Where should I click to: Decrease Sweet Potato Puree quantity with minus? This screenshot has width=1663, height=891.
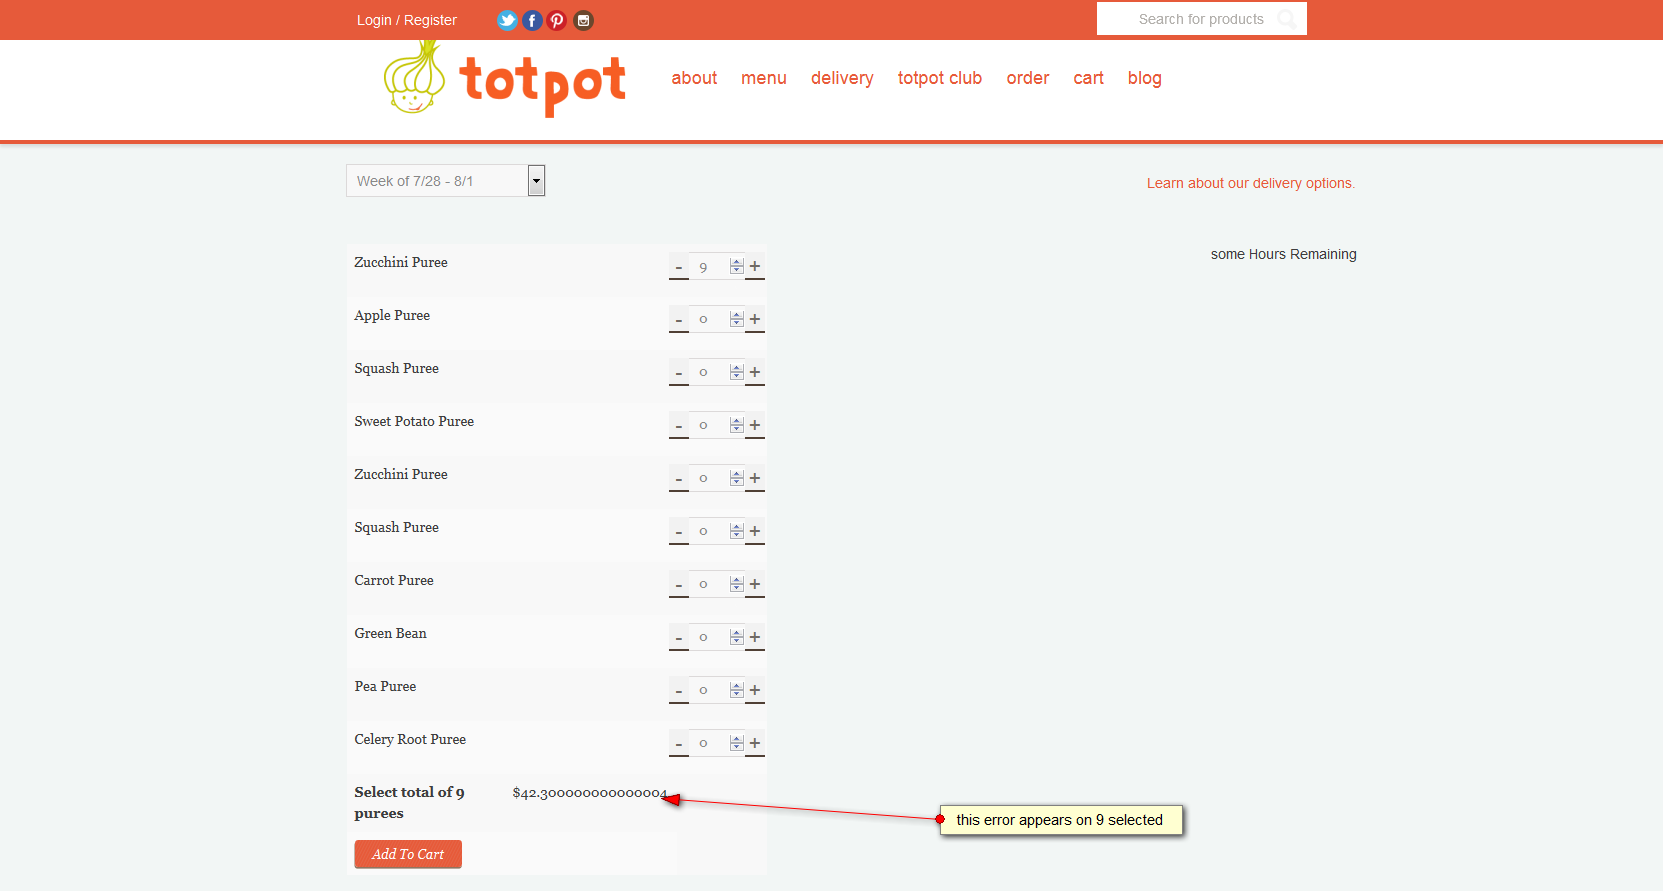click(679, 426)
